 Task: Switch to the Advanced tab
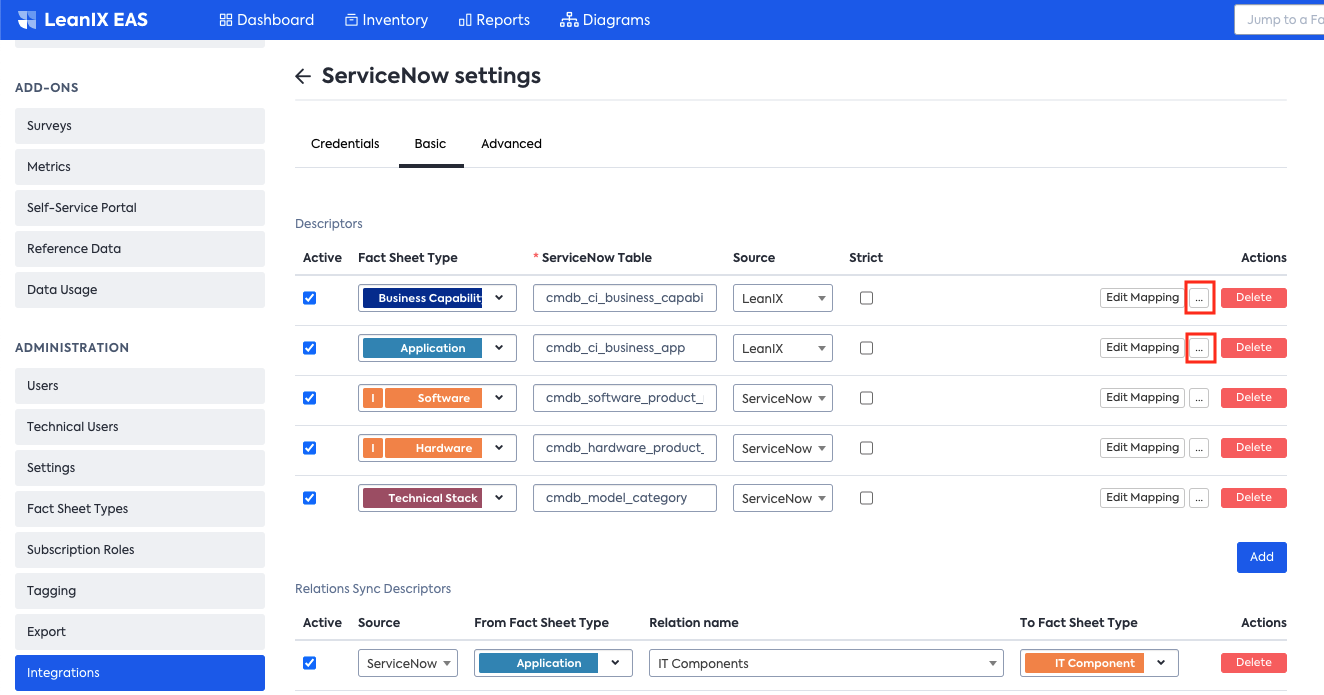click(511, 144)
